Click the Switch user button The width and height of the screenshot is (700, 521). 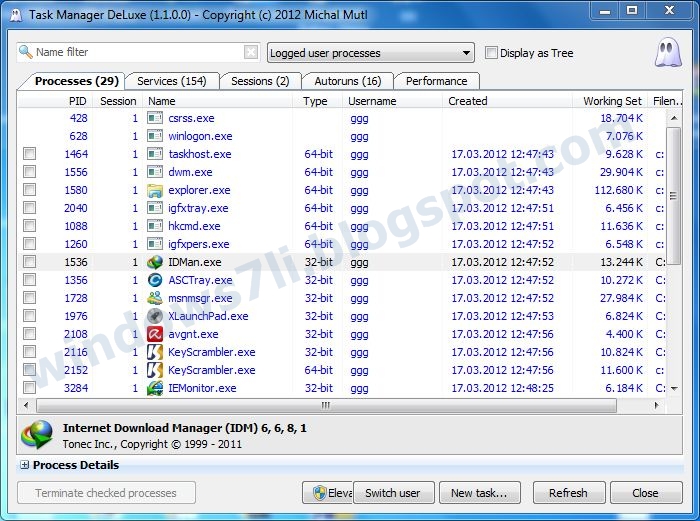pyautogui.click(x=394, y=493)
